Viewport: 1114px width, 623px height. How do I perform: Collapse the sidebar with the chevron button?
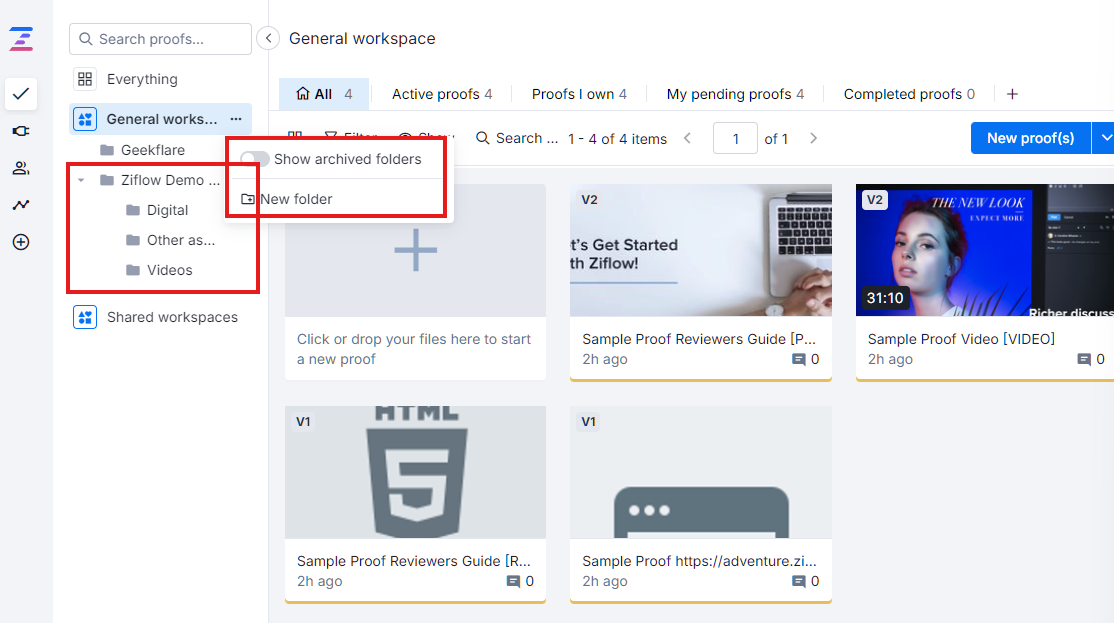(268, 38)
